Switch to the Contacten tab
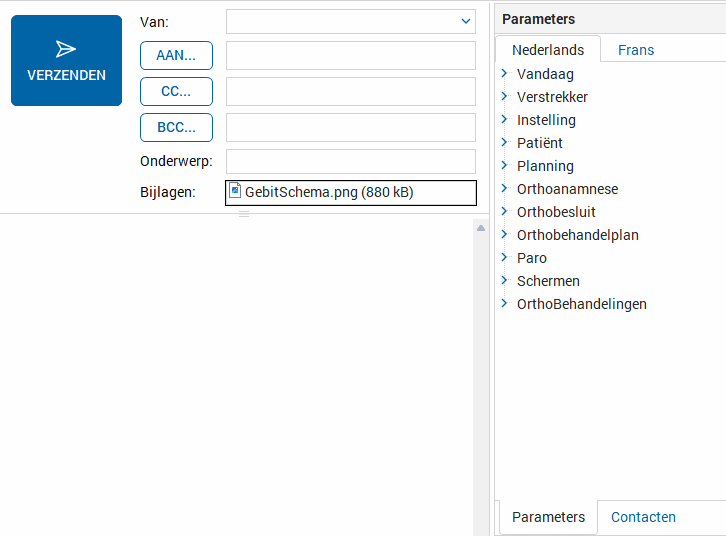 (x=643, y=517)
